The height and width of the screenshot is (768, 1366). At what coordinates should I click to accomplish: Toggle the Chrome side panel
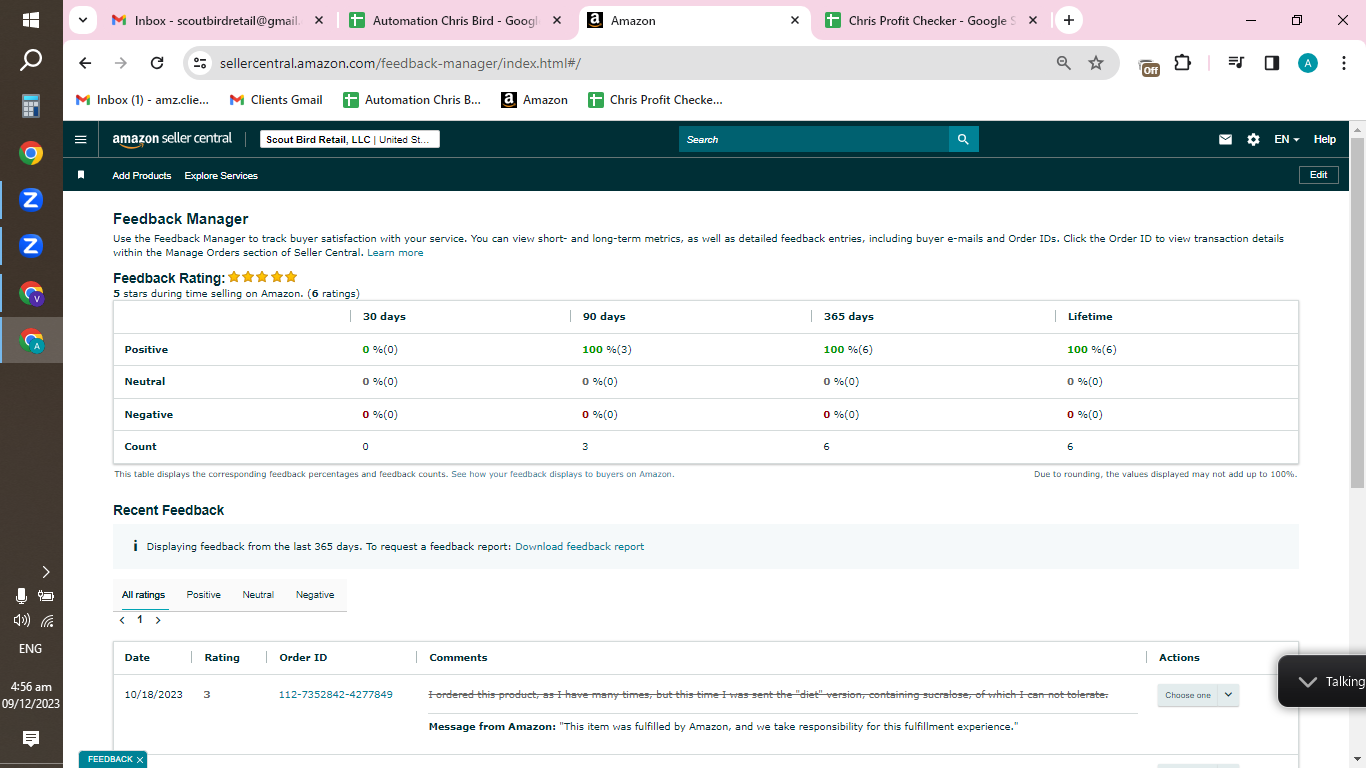click(x=1272, y=63)
